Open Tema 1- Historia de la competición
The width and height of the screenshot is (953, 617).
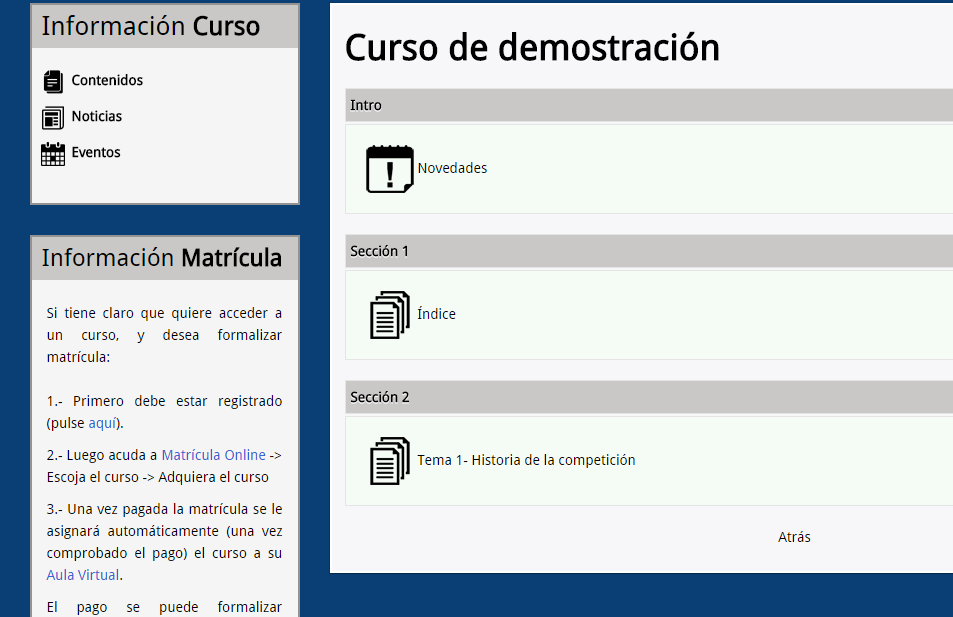[526, 460]
